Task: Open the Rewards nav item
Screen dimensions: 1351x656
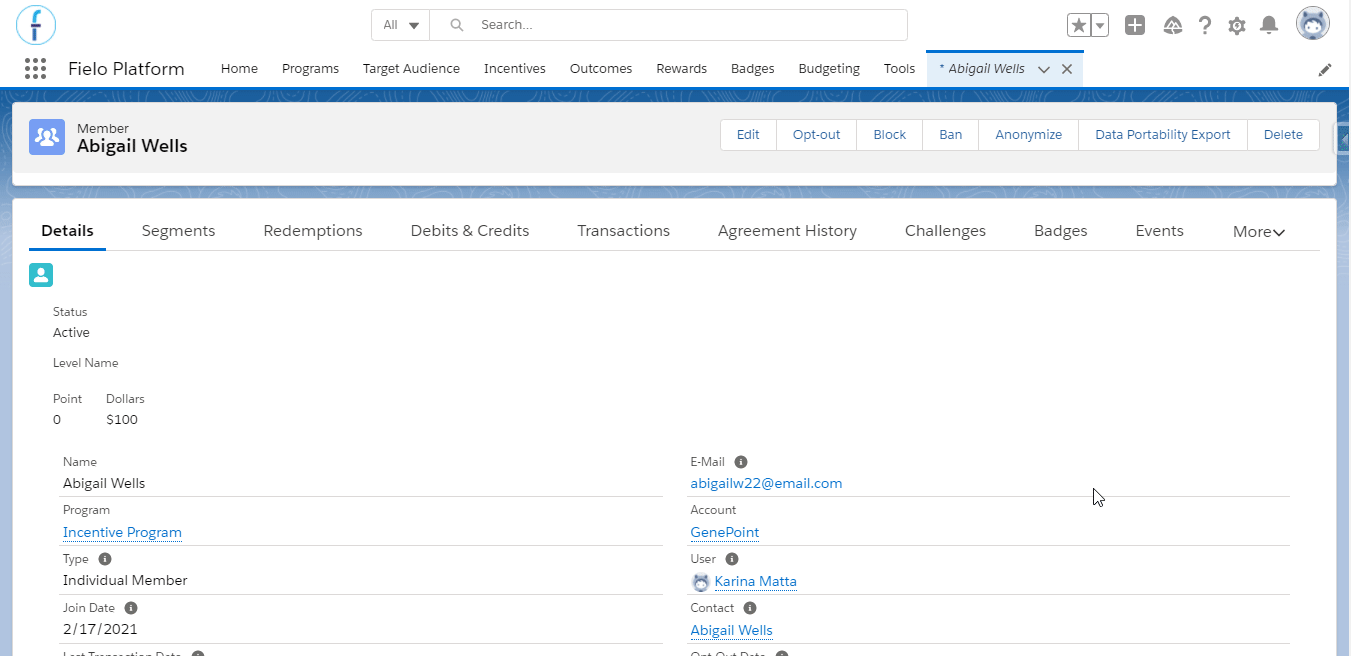Action: [x=681, y=69]
